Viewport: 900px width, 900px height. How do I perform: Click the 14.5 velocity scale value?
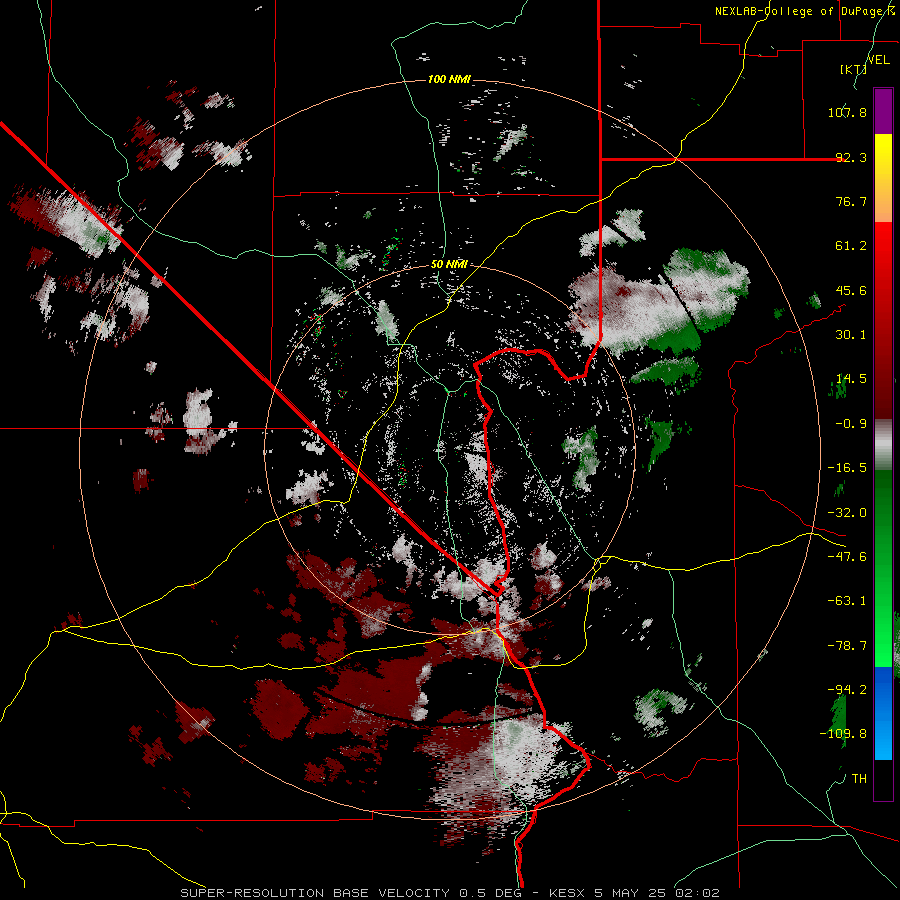[x=851, y=379]
